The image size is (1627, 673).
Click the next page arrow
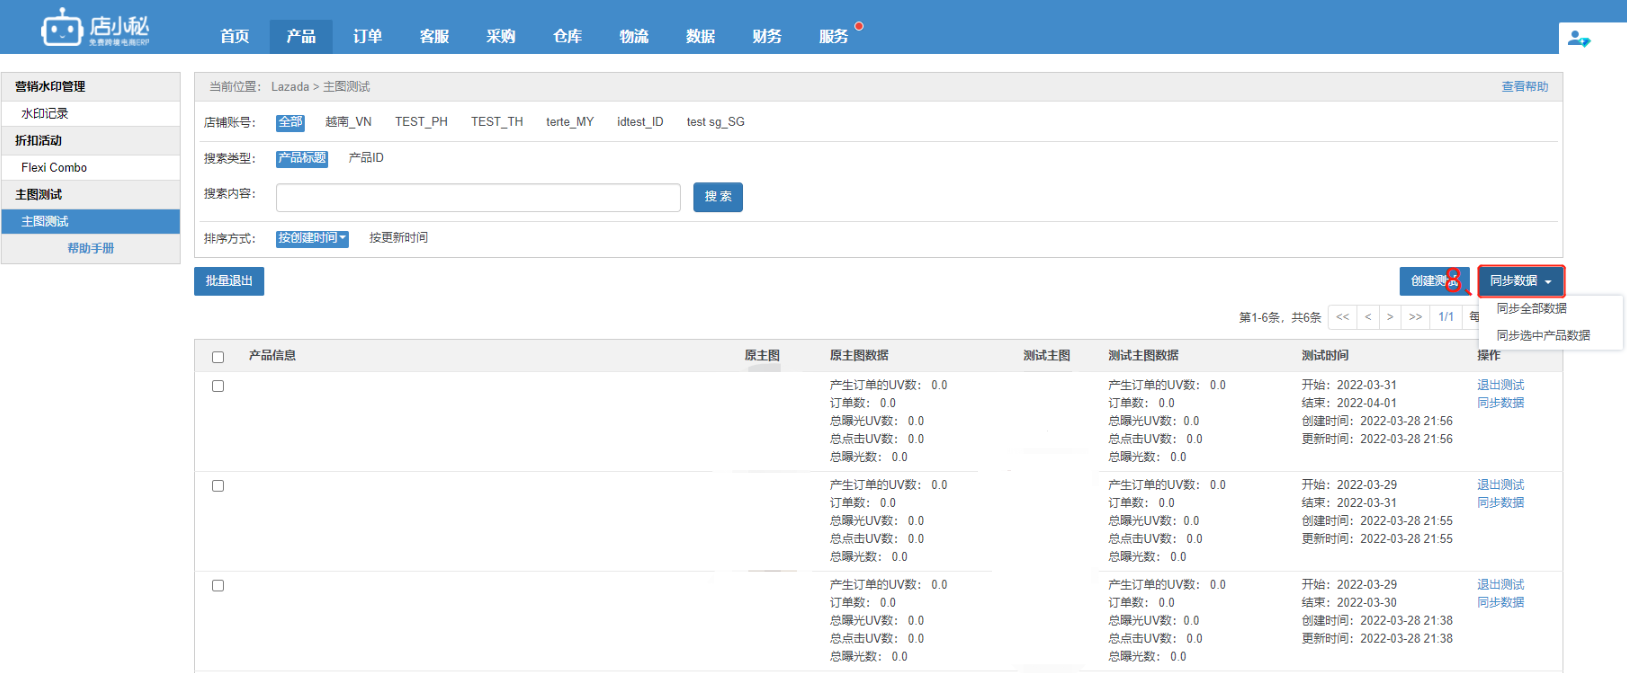point(1390,317)
